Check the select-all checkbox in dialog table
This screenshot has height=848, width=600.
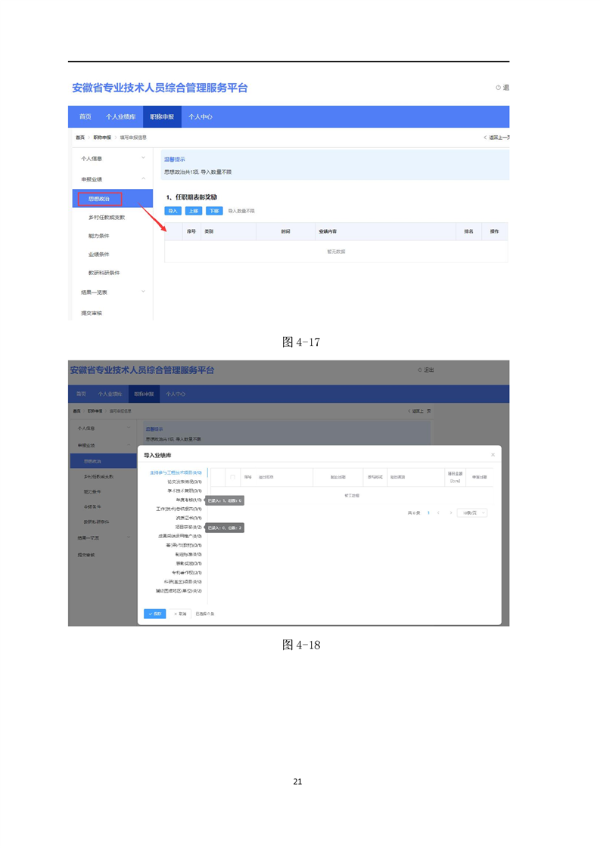[x=234, y=476]
